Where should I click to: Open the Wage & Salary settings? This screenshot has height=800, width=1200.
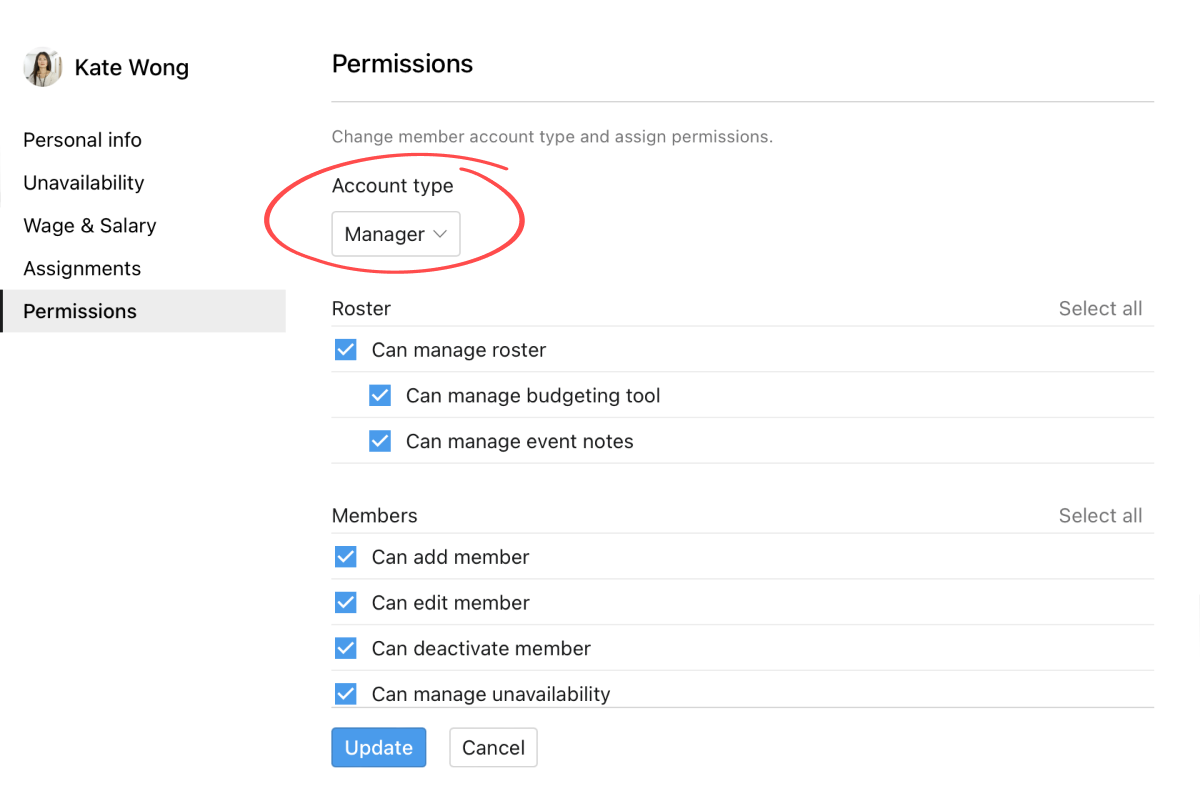tap(89, 225)
